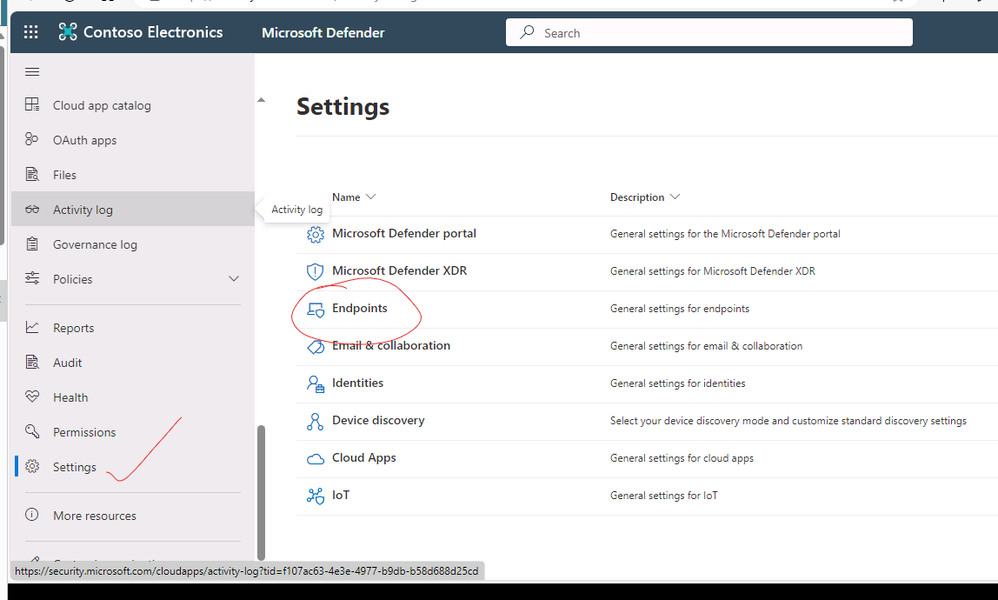Focus the Search input field

pyautogui.click(x=709, y=32)
